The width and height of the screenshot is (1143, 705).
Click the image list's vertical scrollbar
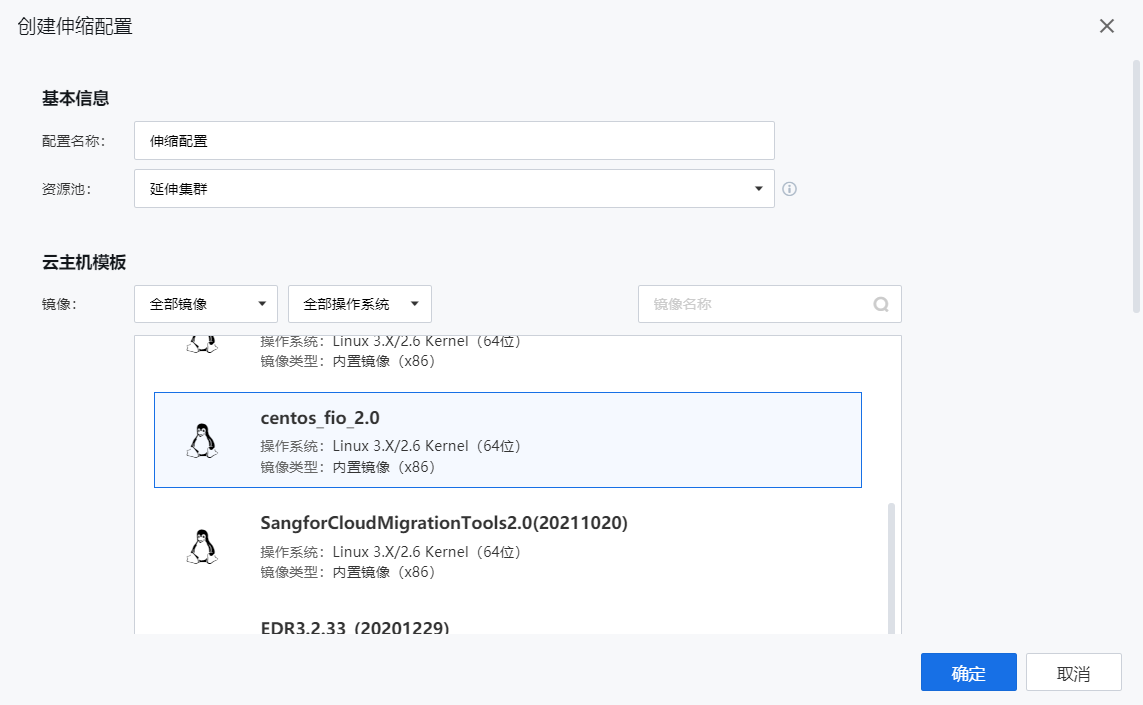click(x=891, y=565)
